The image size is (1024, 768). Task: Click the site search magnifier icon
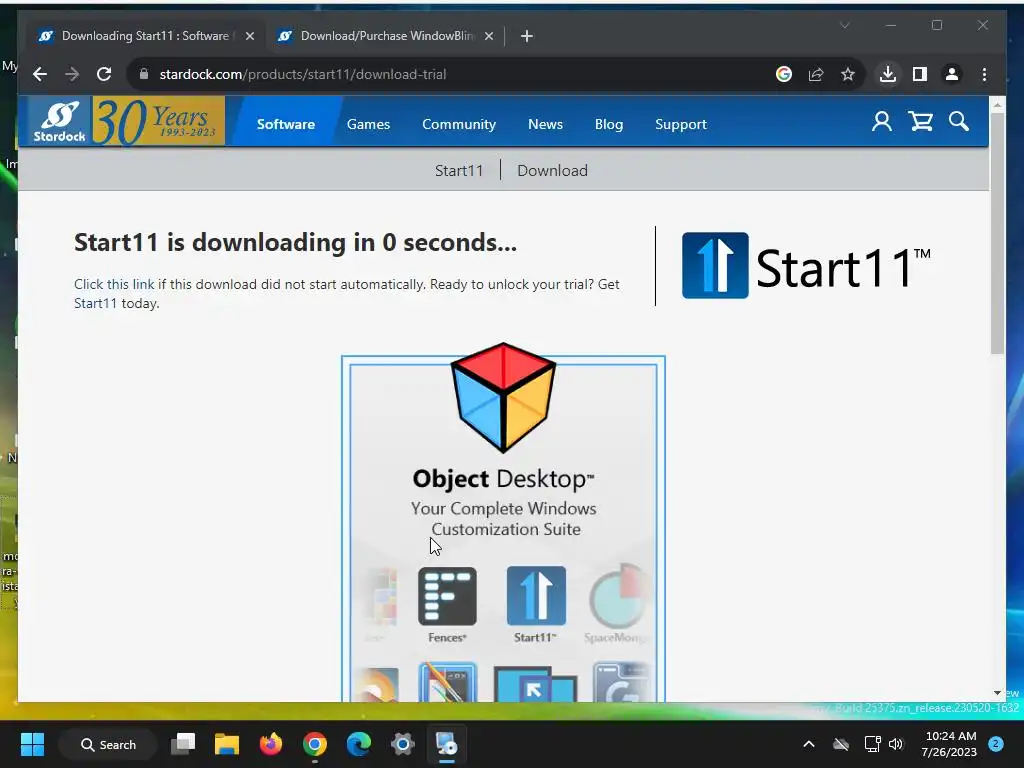[959, 121]
